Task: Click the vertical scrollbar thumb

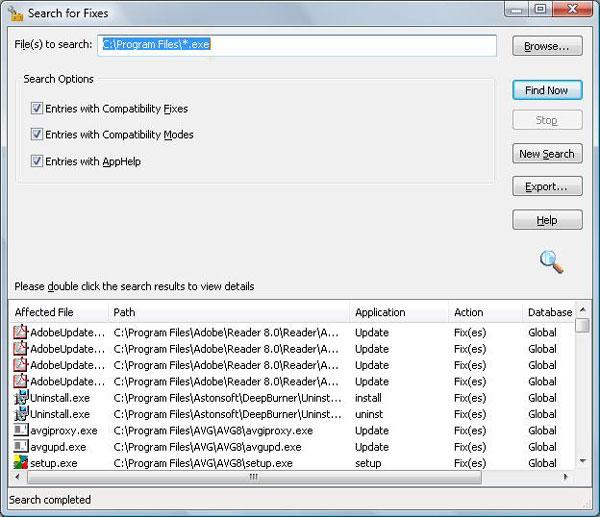Action: click(583, 325)
